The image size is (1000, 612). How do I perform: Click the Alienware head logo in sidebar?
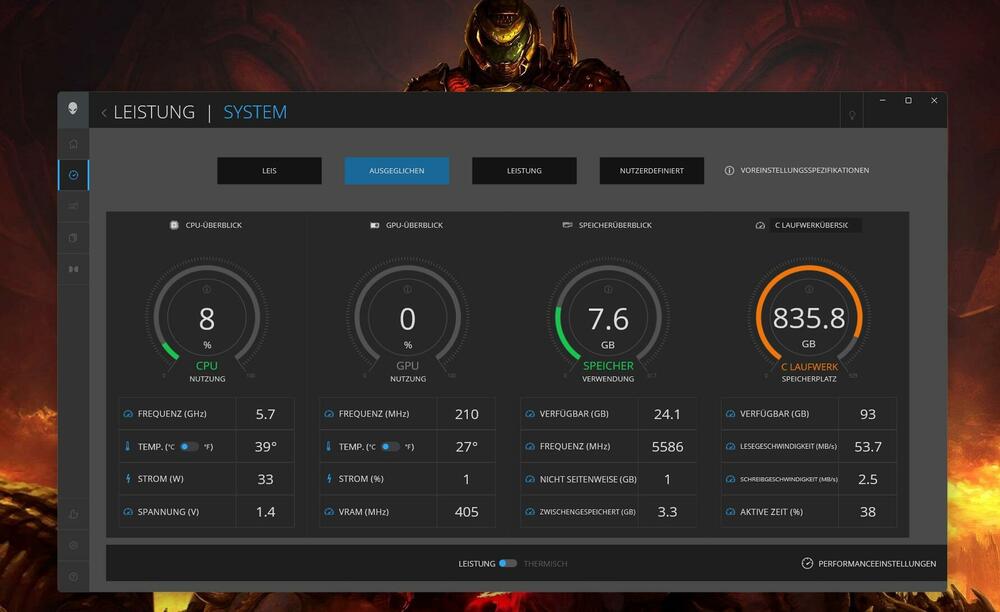click(73, 109)
